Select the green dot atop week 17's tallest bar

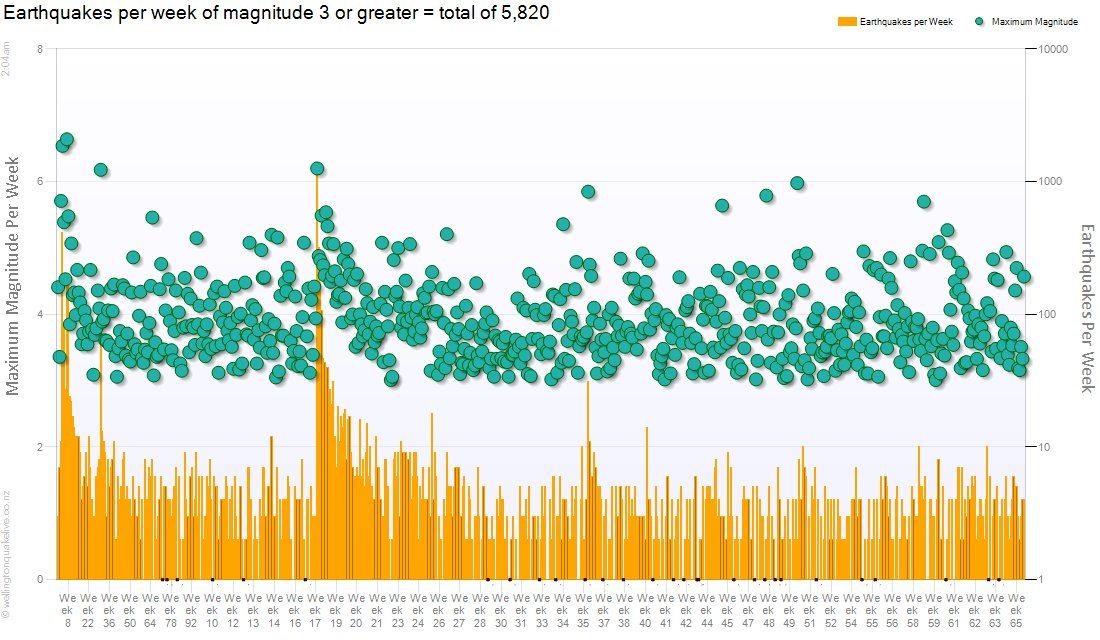click(317, 168)
